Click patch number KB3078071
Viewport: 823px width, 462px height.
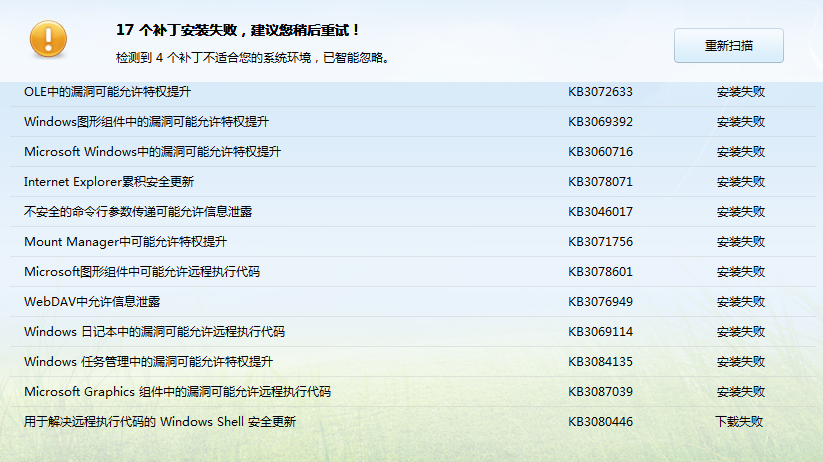(x=600, y=182)
